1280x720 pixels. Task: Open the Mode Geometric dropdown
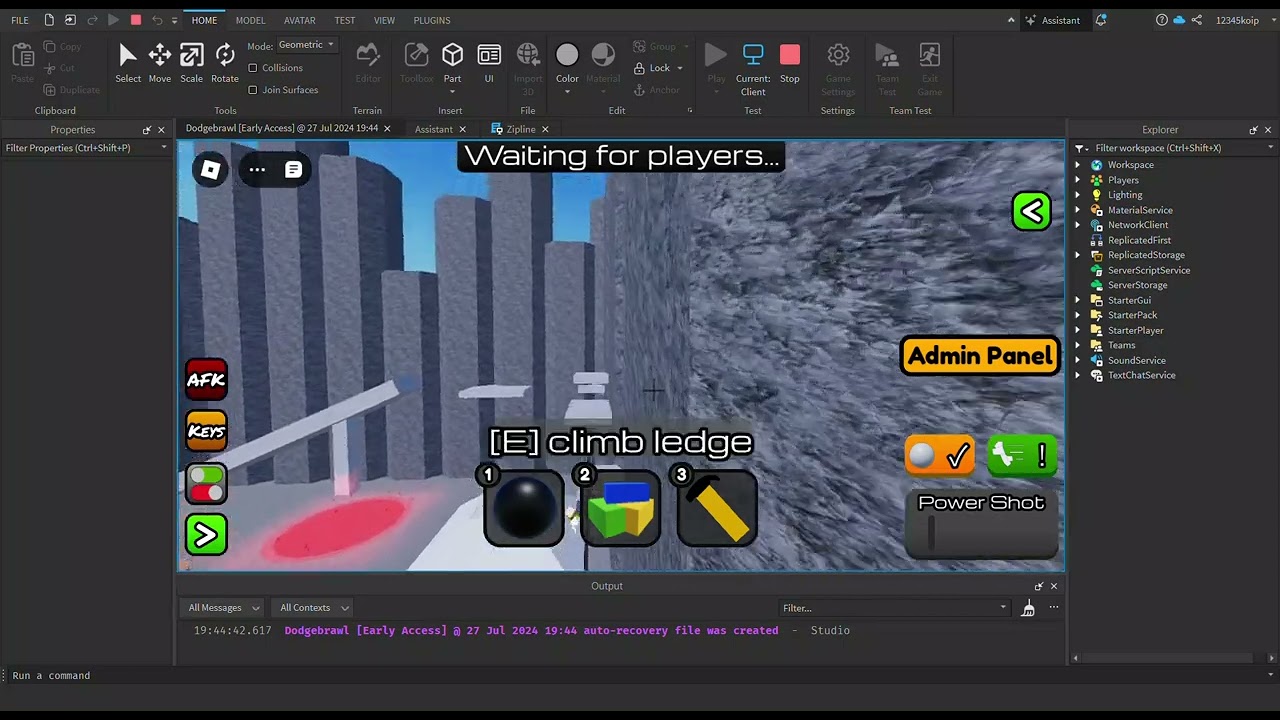point(306,45)
